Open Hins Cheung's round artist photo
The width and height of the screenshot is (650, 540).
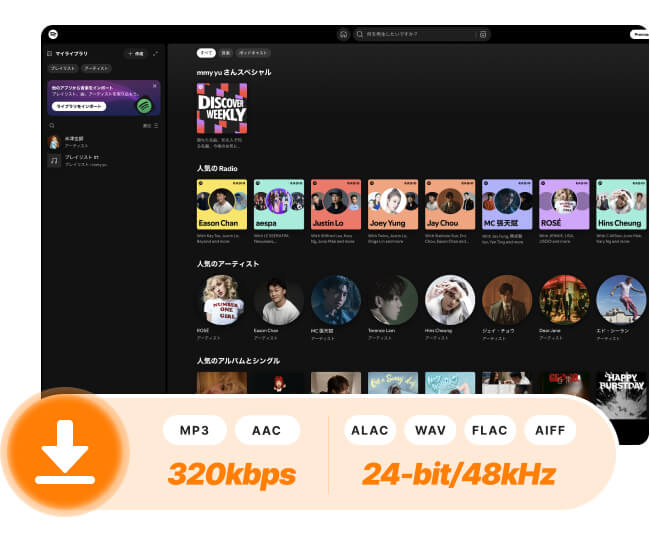click(x=450, y=300)
